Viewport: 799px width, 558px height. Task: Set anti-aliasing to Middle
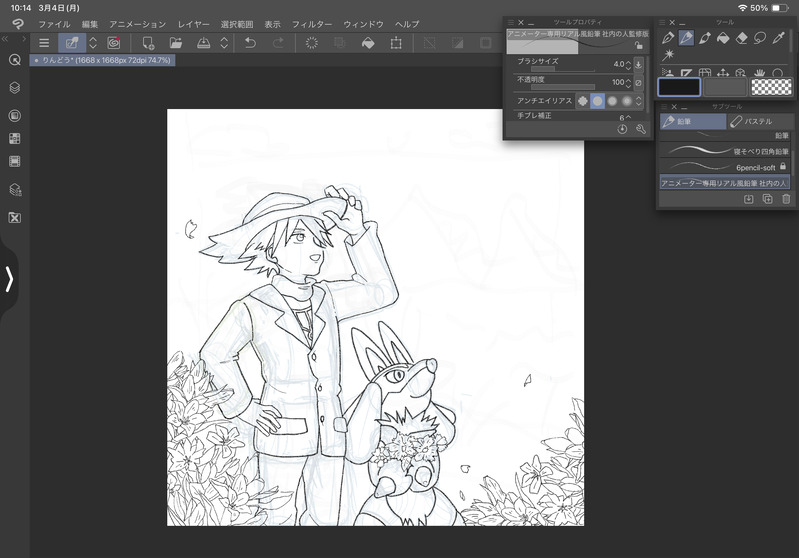(x=612, y=101)
